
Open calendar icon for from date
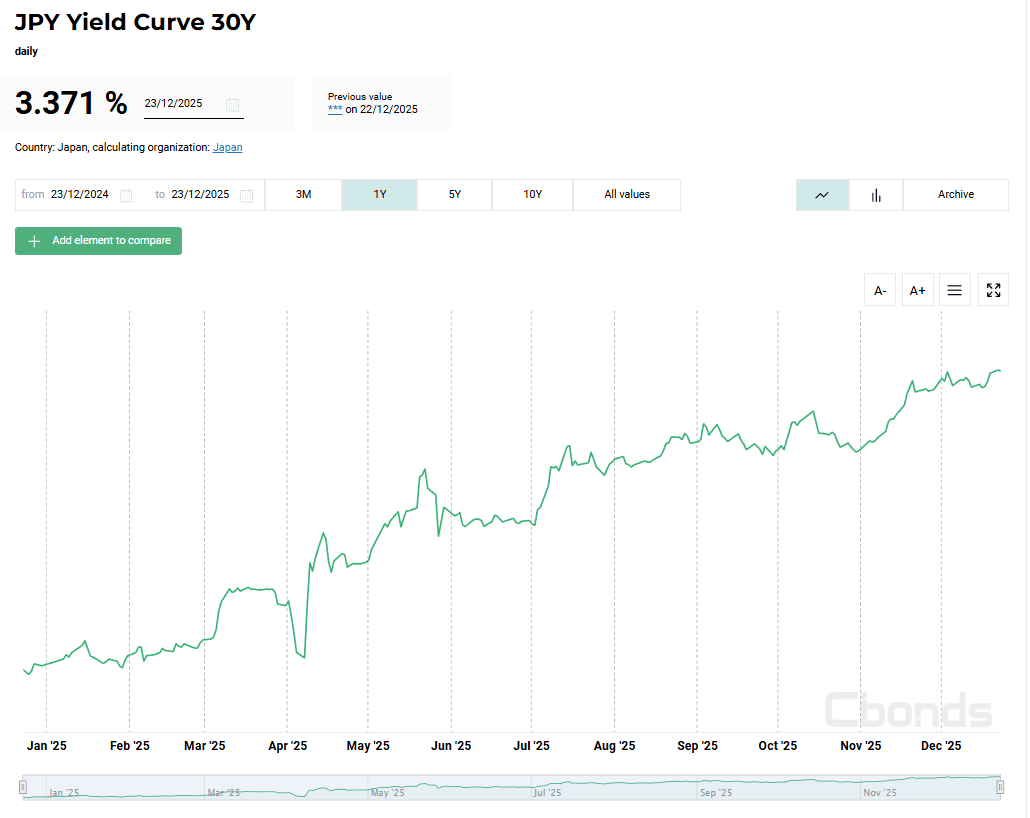tap(126, 195)
